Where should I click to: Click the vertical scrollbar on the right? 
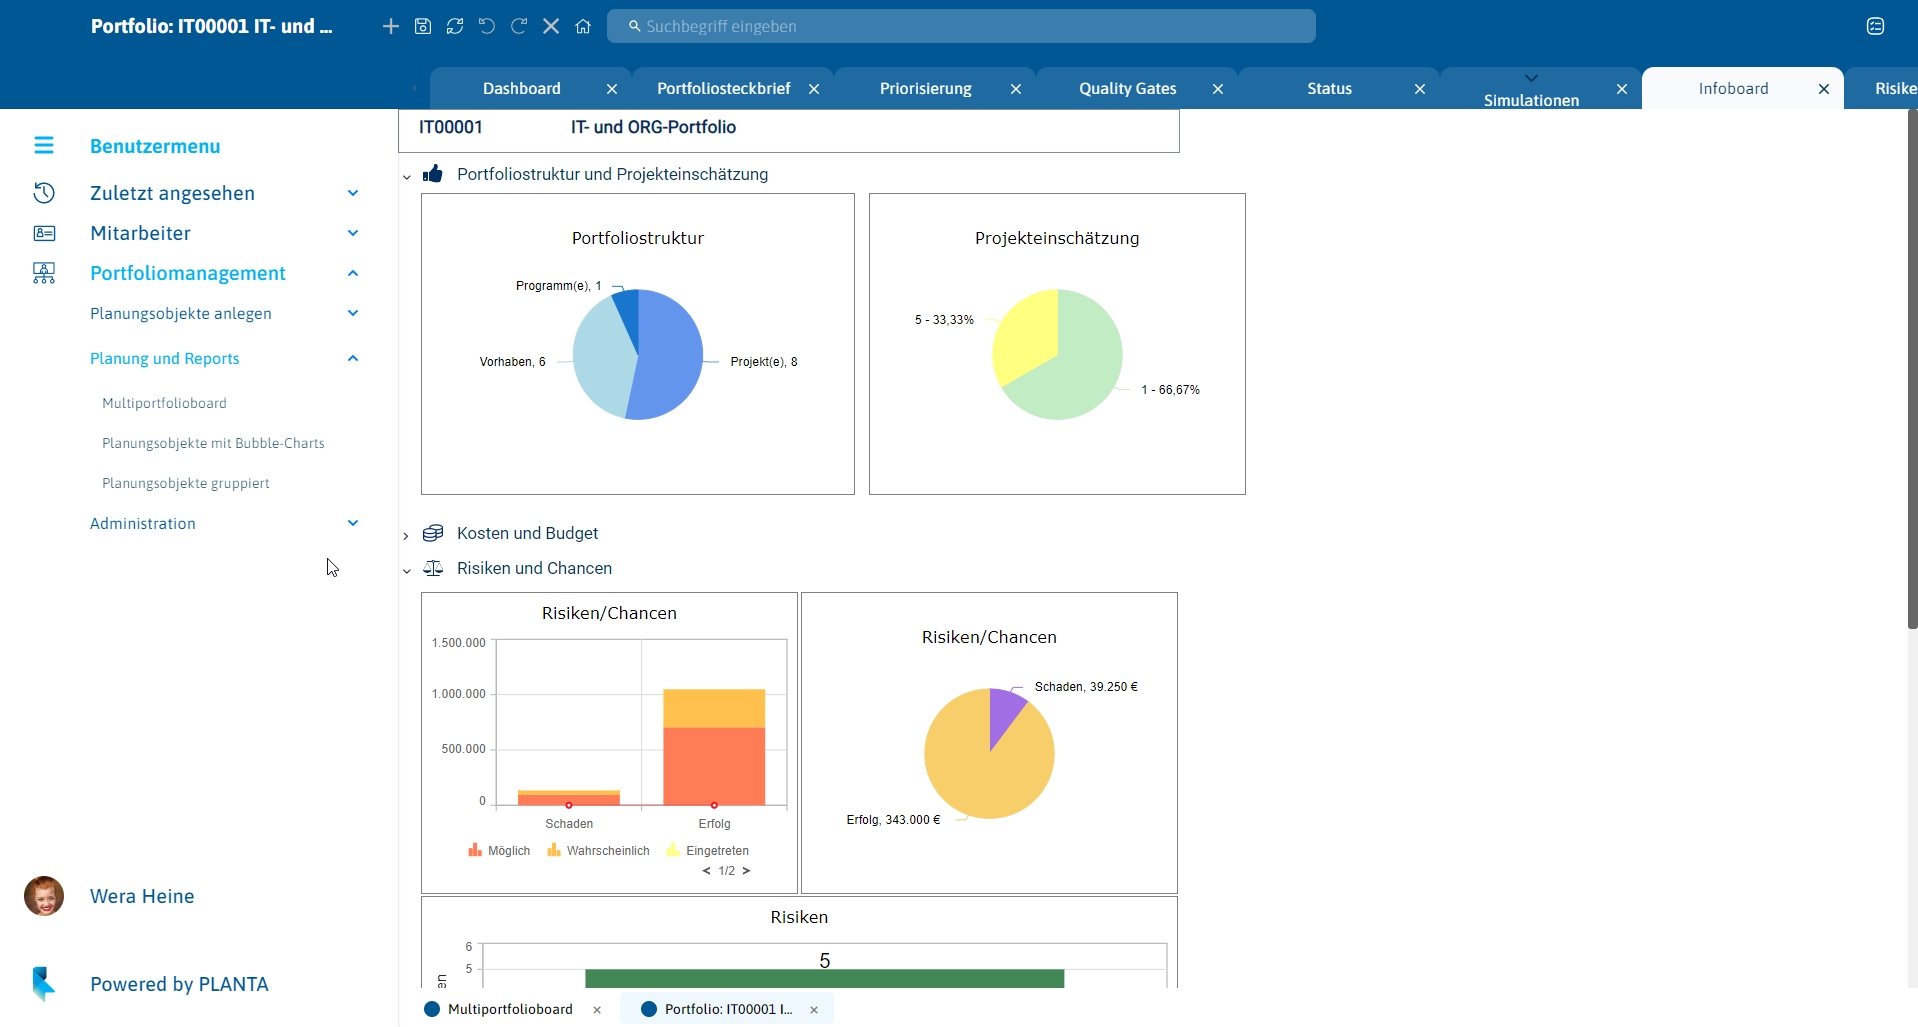(1912, 370)
